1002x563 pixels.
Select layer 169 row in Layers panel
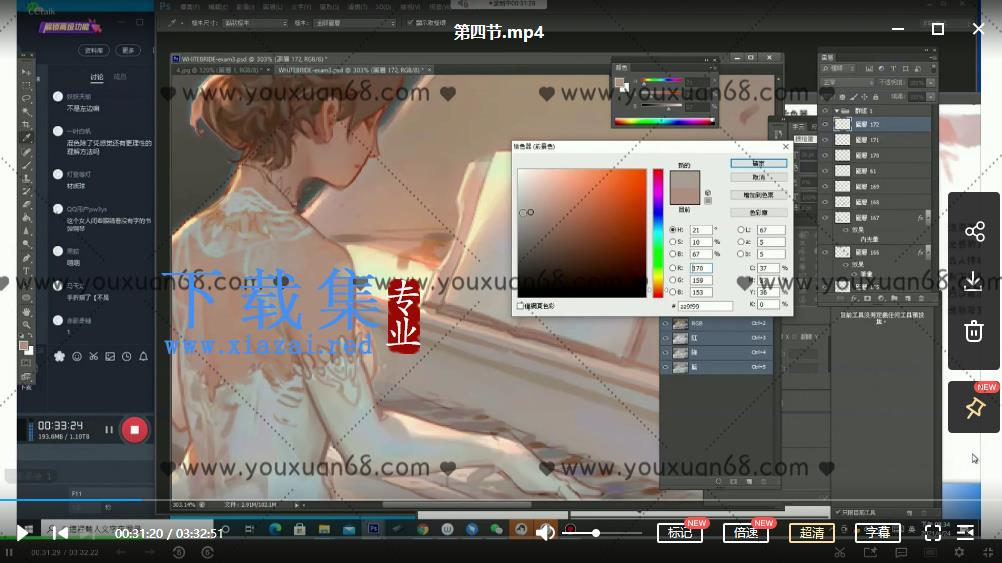click(874, 187)
